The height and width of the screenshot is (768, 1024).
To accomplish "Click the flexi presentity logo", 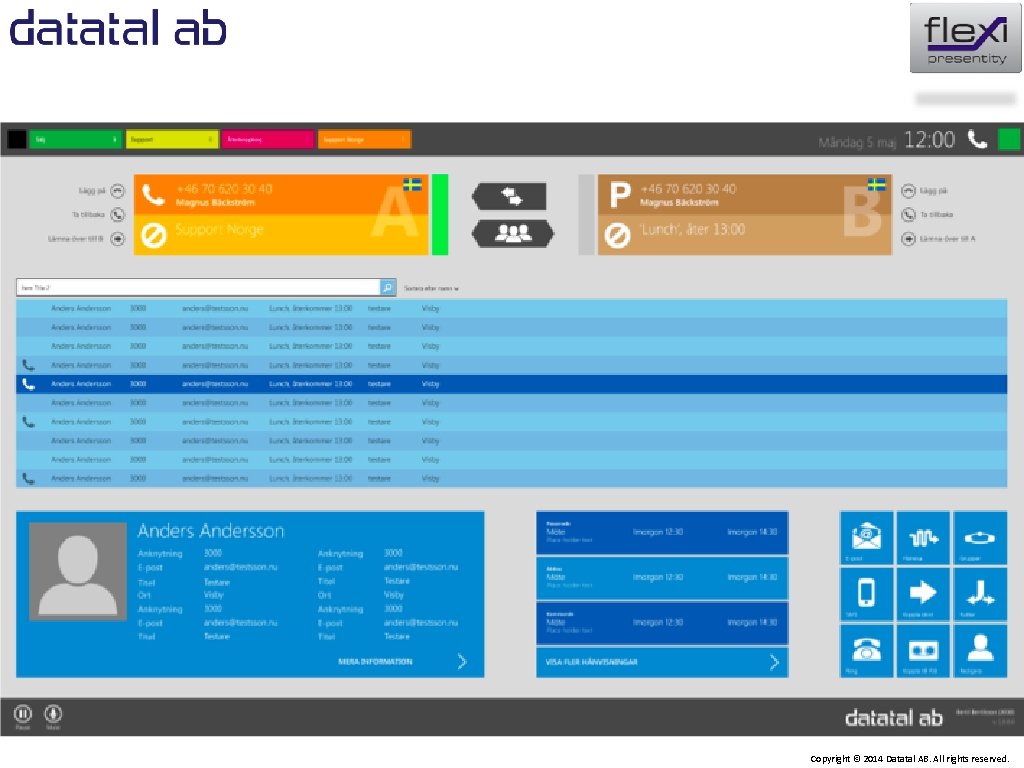I will [965, 38].
